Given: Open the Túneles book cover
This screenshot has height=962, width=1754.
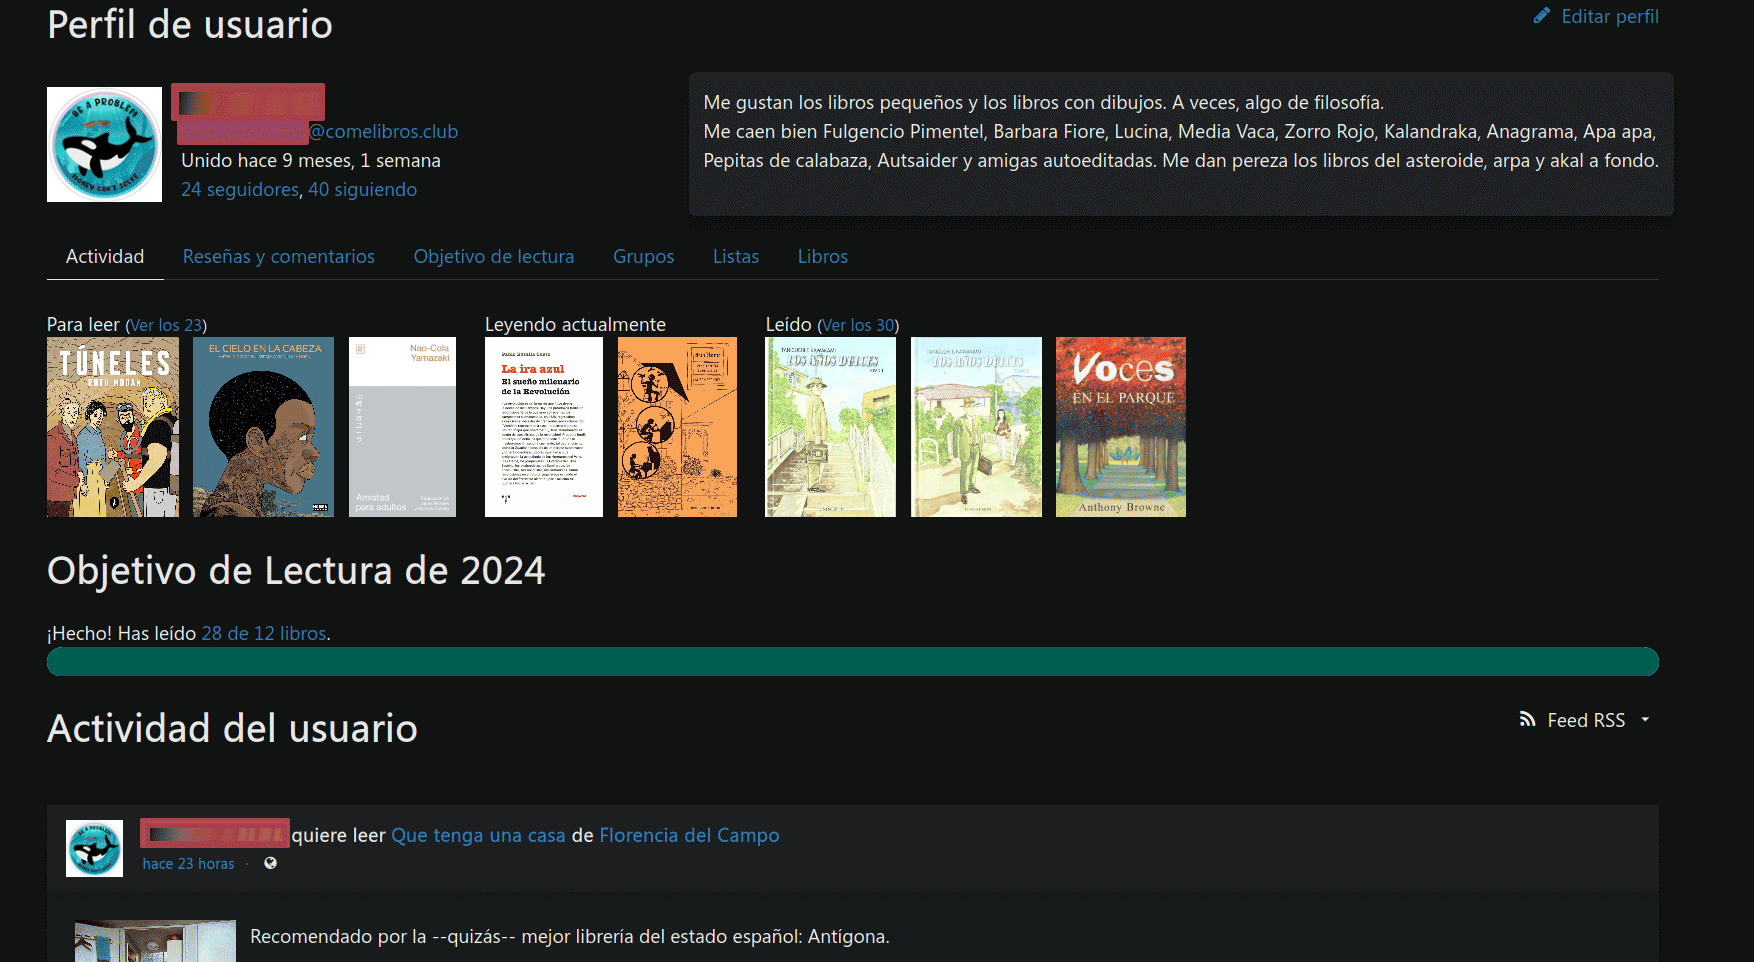Looking at the screenshot, I should point(113,427).
